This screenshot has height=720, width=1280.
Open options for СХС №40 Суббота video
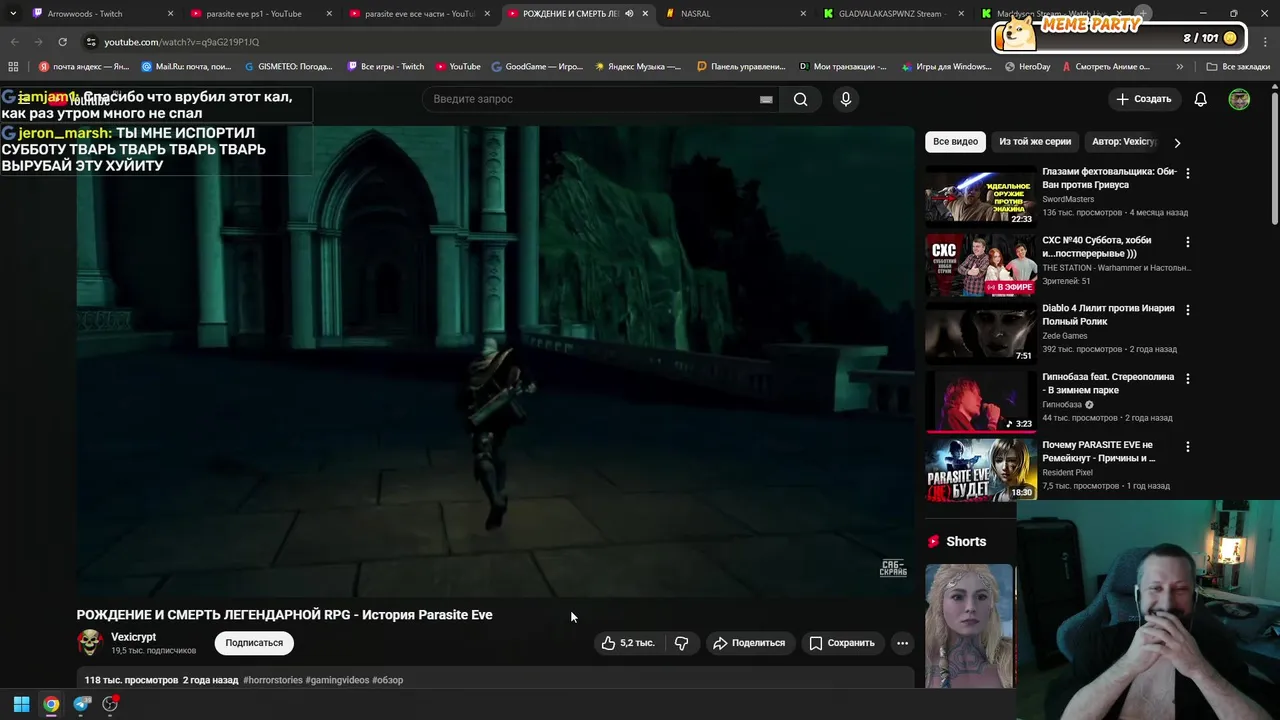coord(1188,242)
